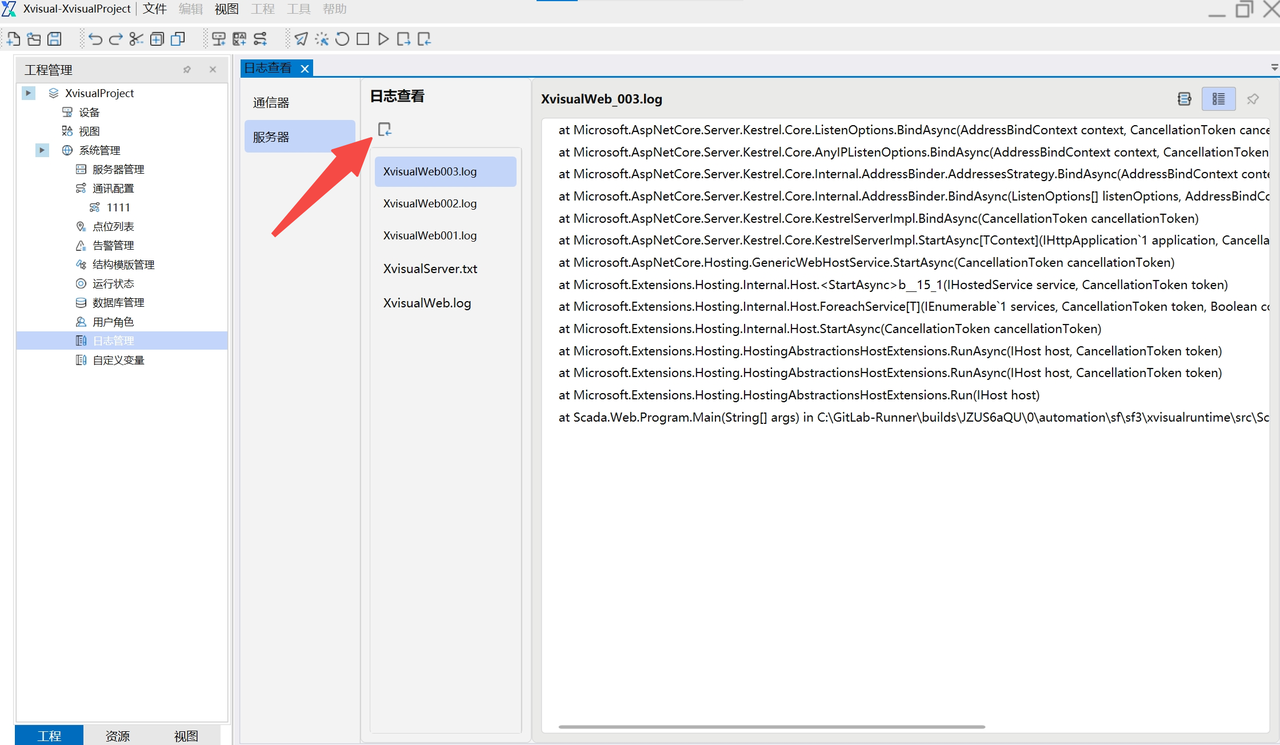Screen dimensions: 1280x745
Task: Open the 编辑 menu
Action: [x=190, y=9]
